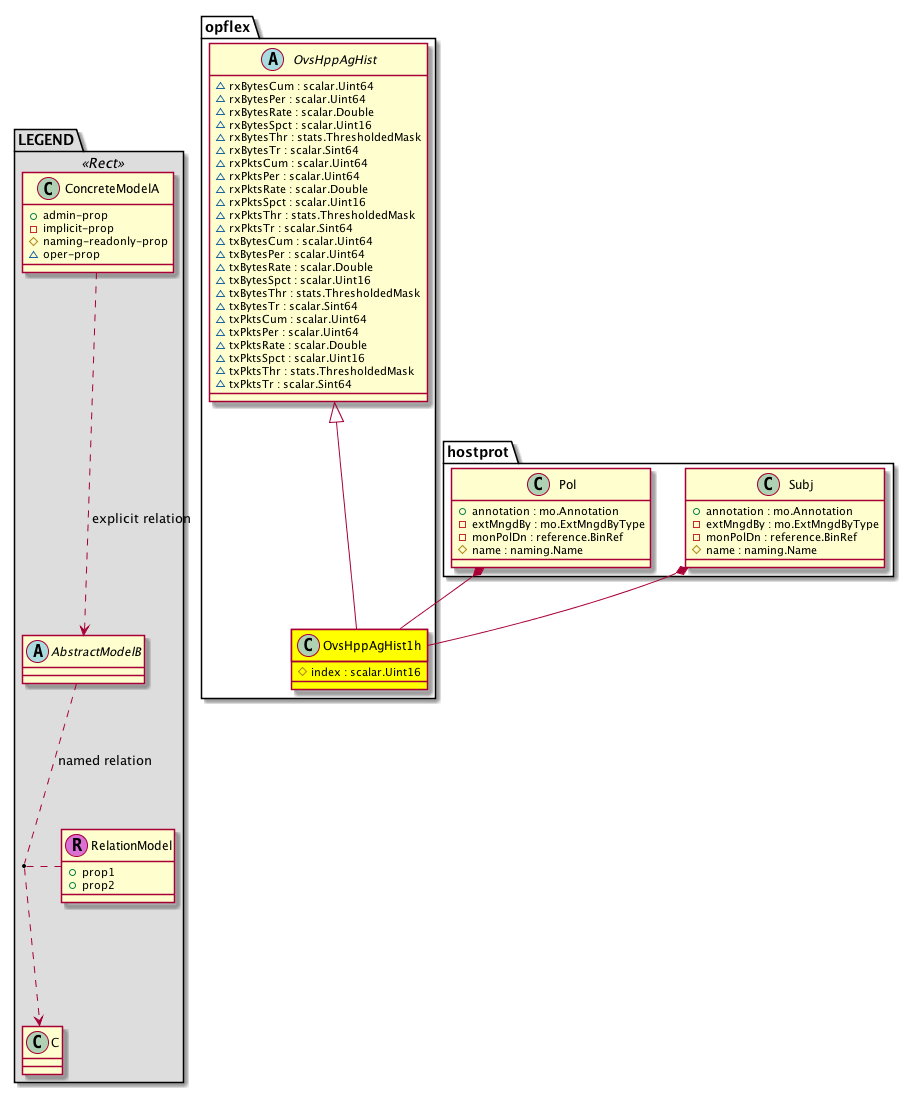The image size is (914, 1093).
Task: Click the composition diamond below the Pol class
Action: click(481, 571)
